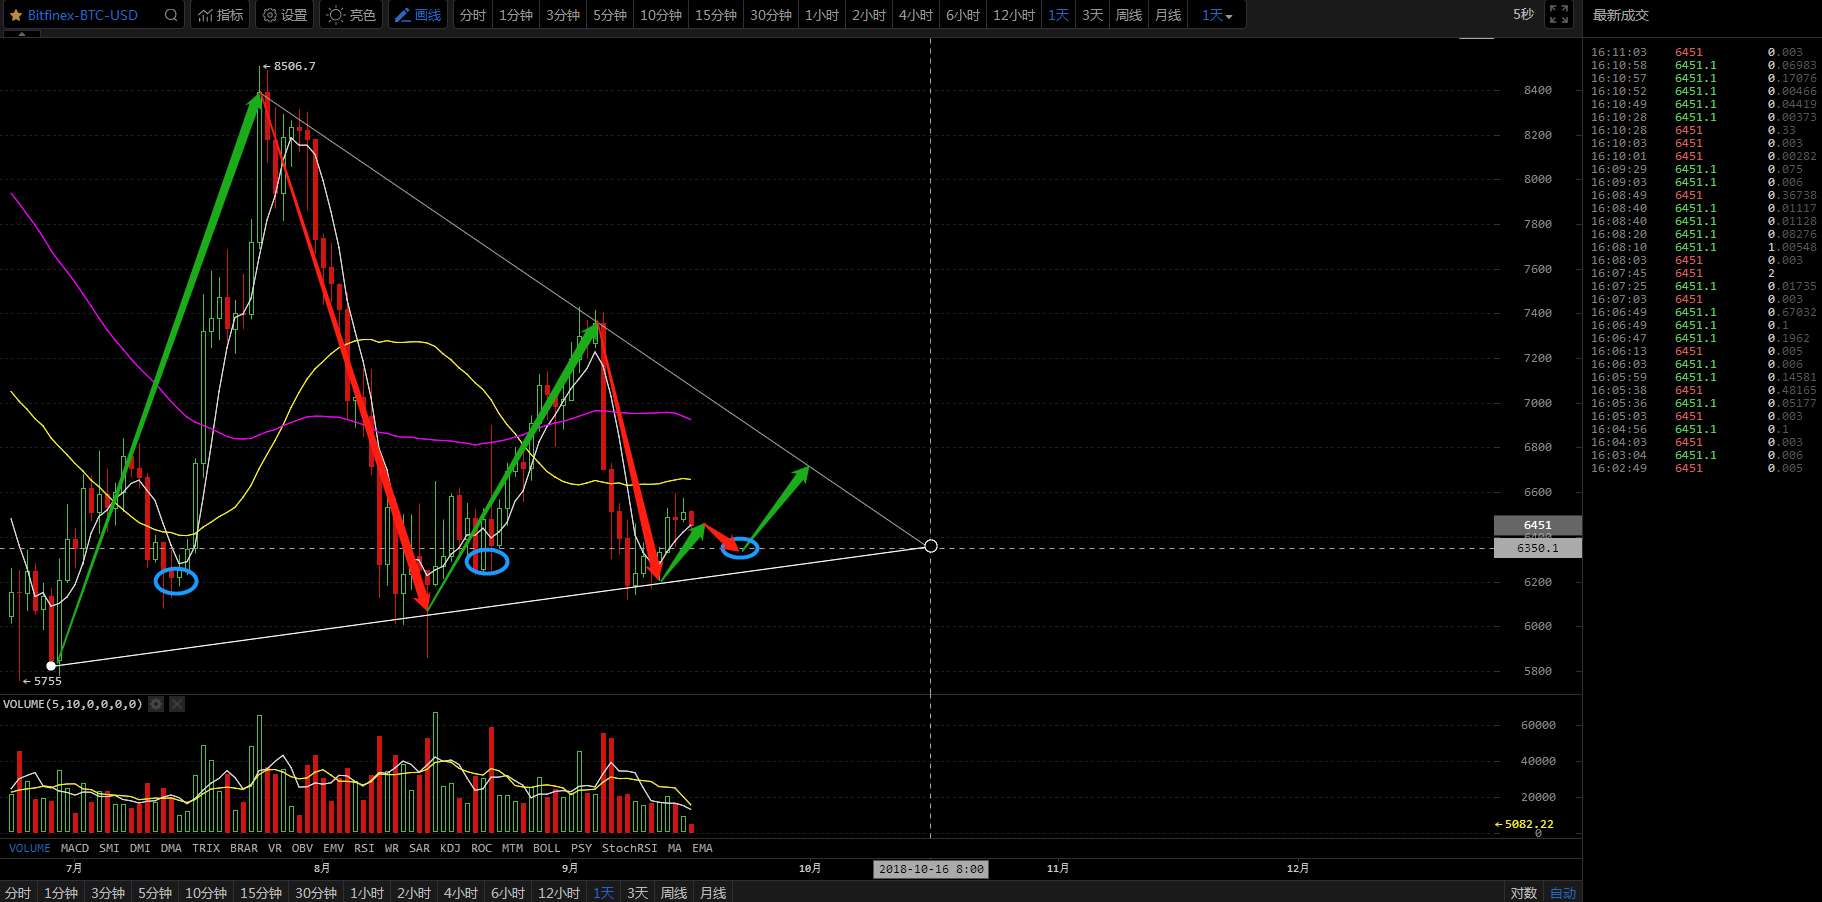Switch to the ROC indicator tab
The image size is (1822, 902).
pos(481,848)
